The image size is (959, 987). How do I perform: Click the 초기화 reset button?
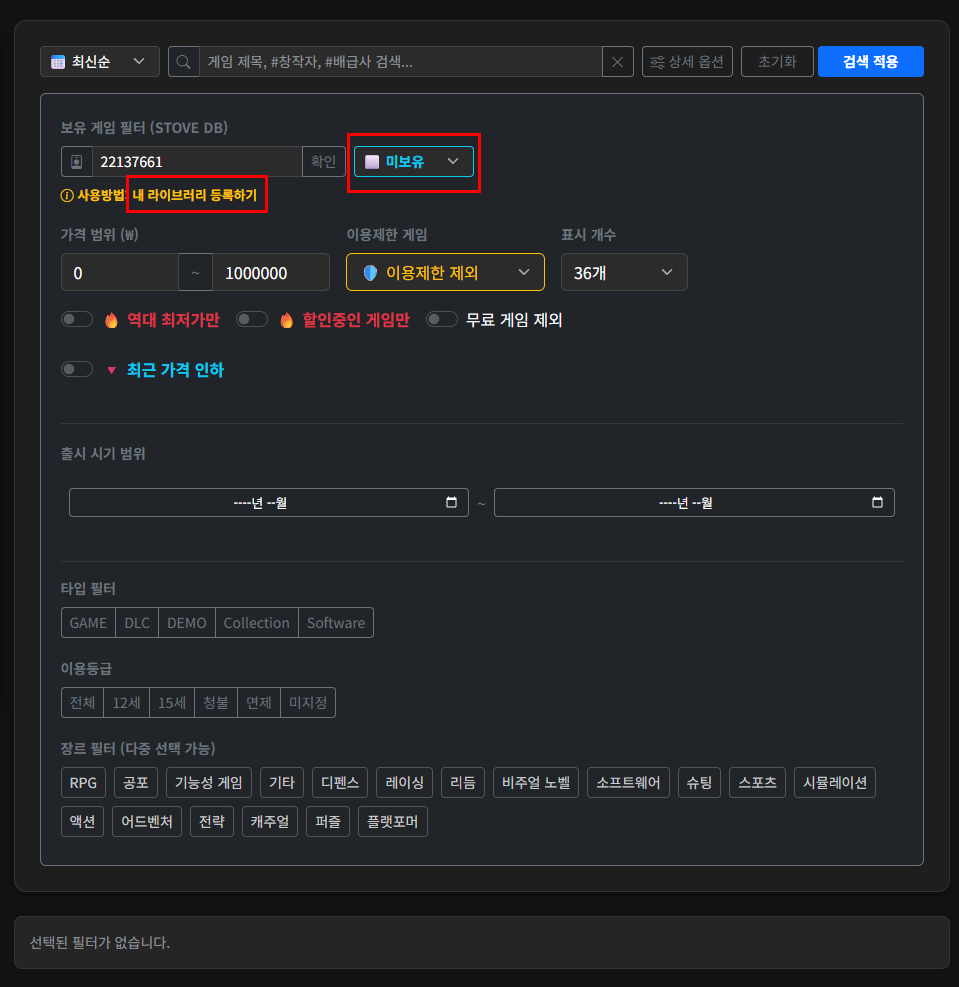coord(777,62)
